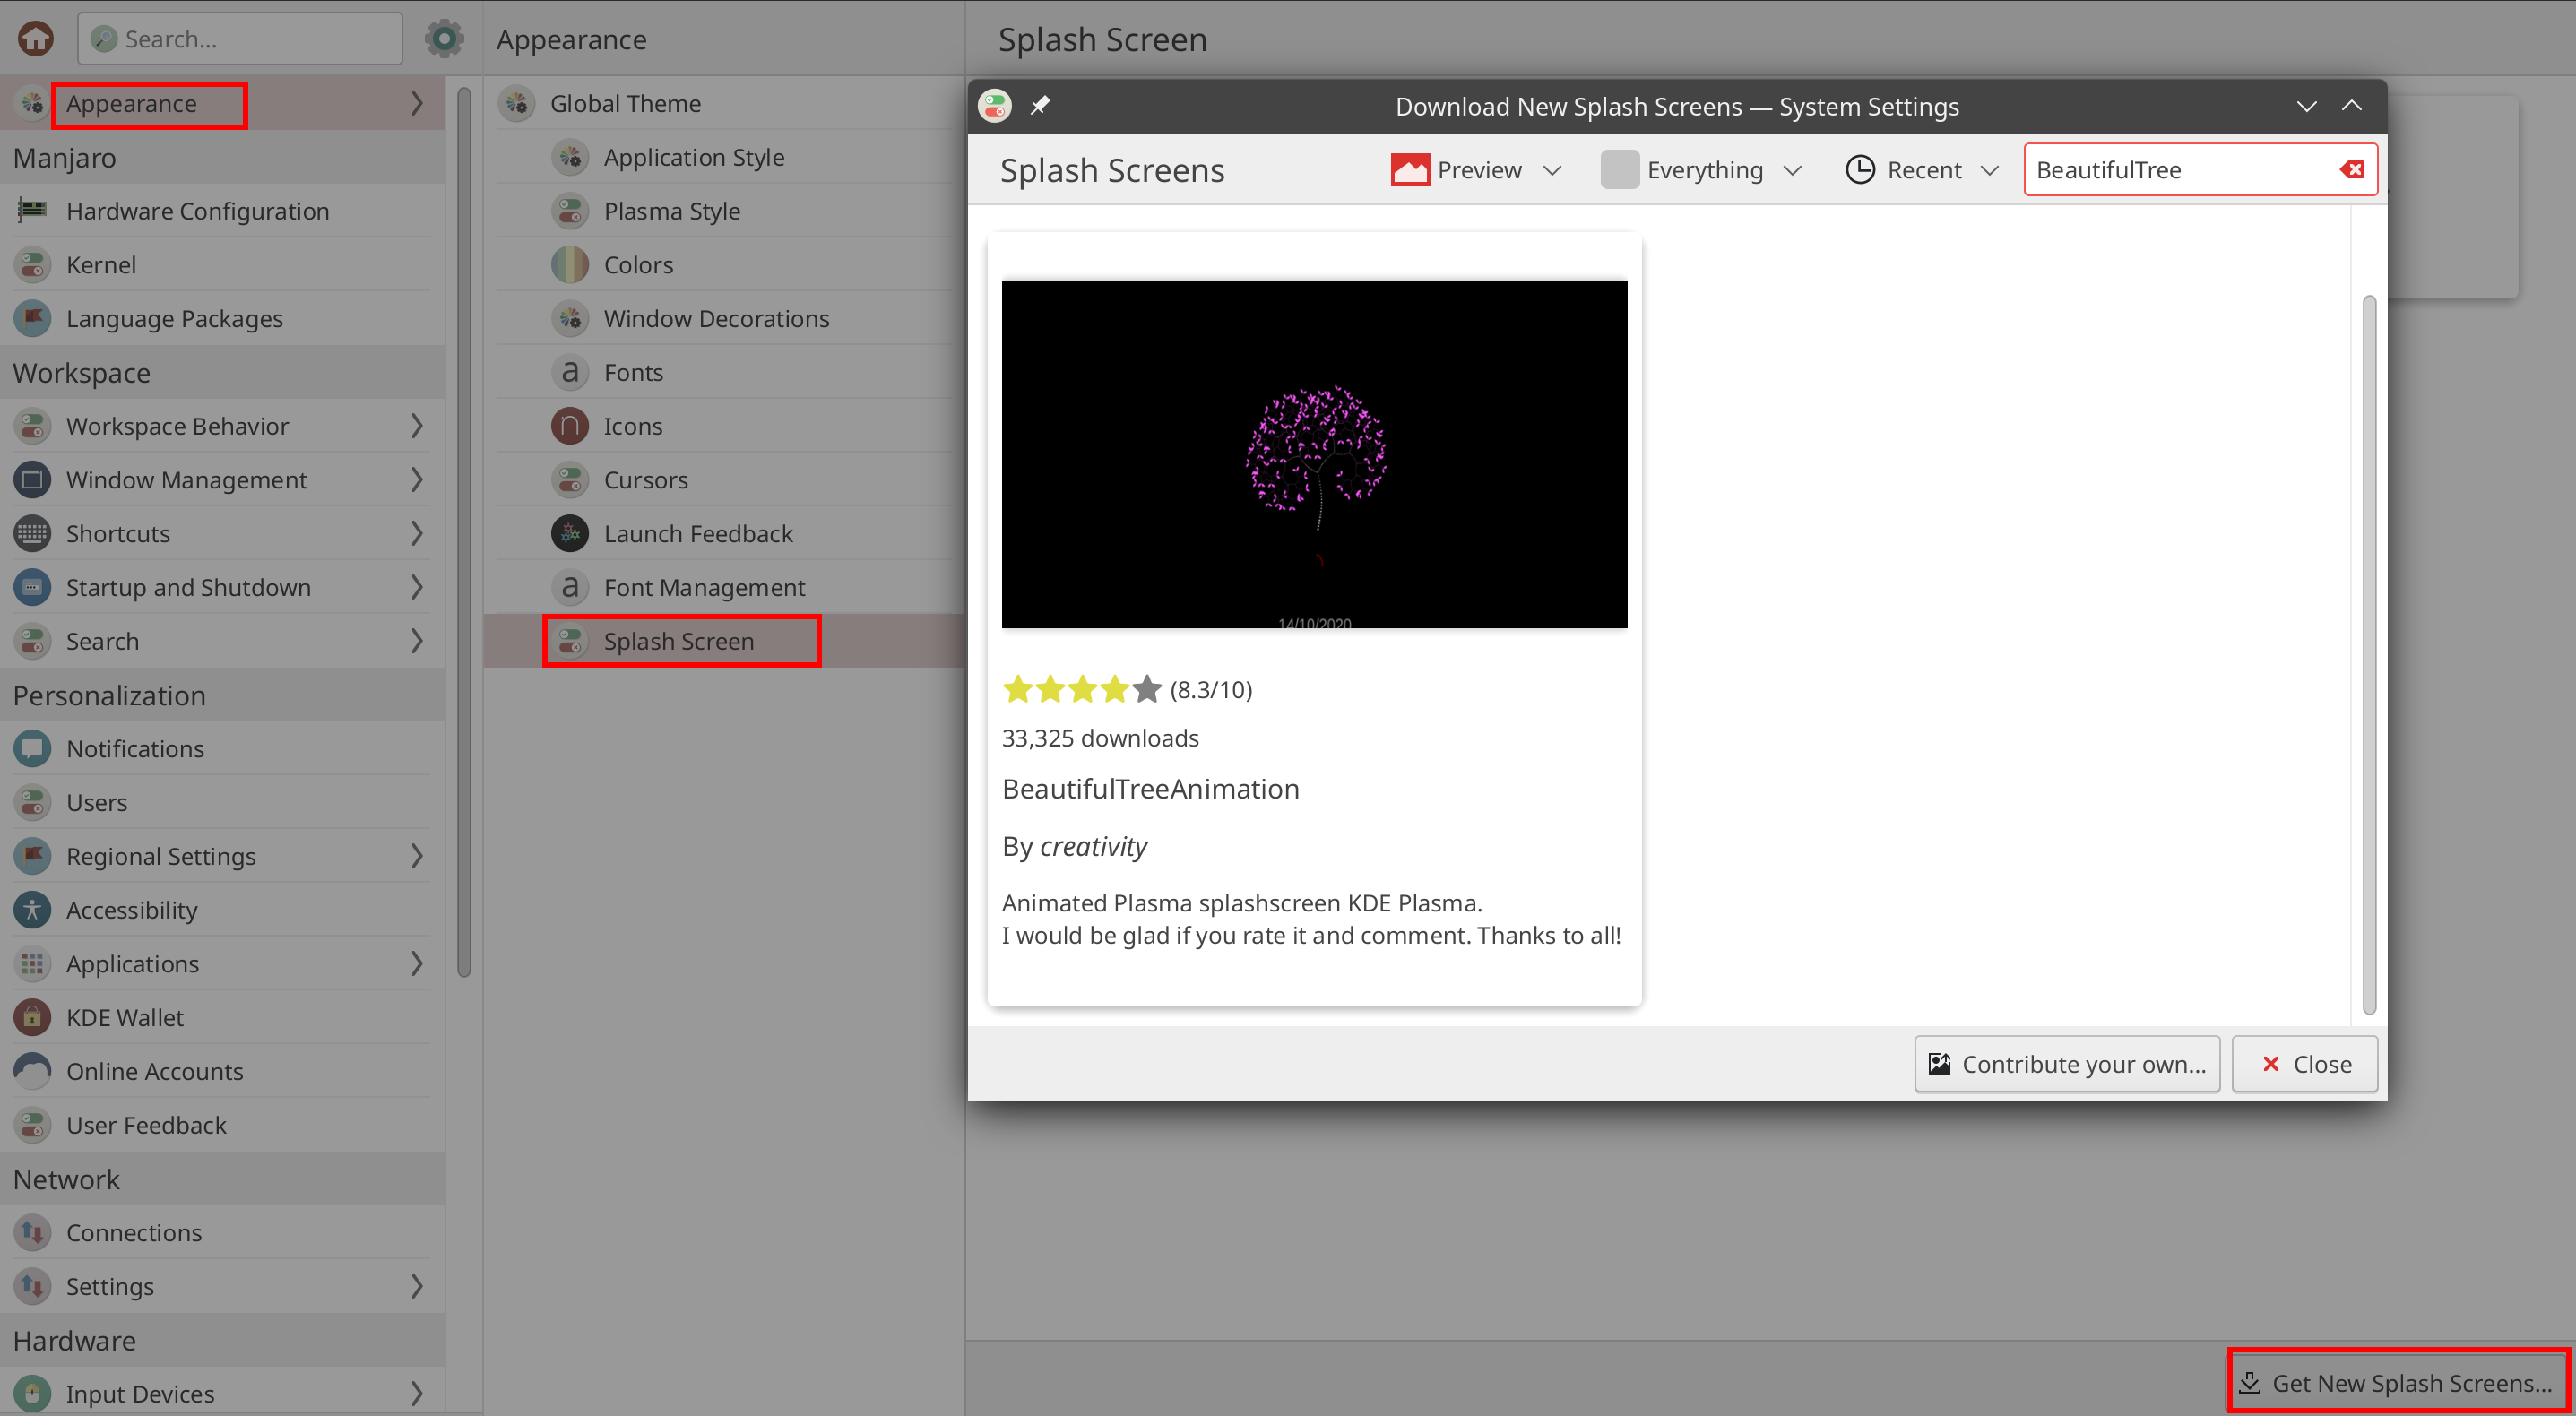Screen dimensions: 2576x1416
Task: Click Get New Splash Screens button
Action: [2399, 1382]
